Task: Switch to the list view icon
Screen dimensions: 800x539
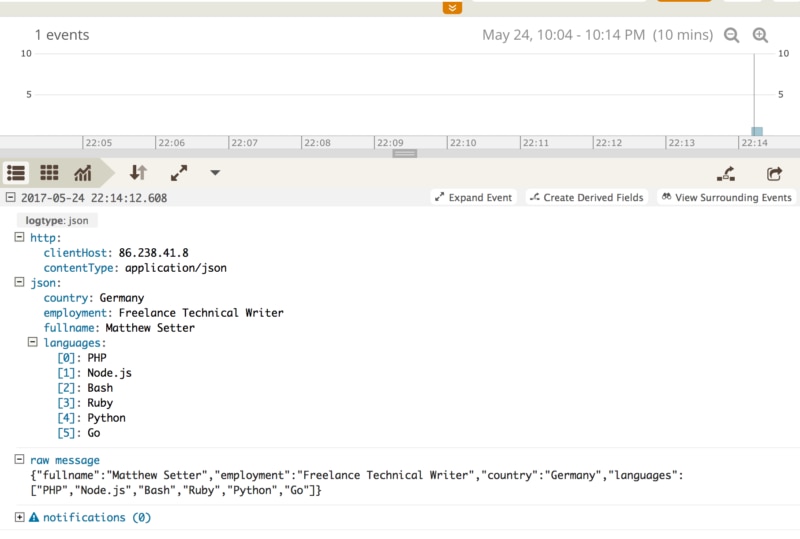Action: pos(16,173)
